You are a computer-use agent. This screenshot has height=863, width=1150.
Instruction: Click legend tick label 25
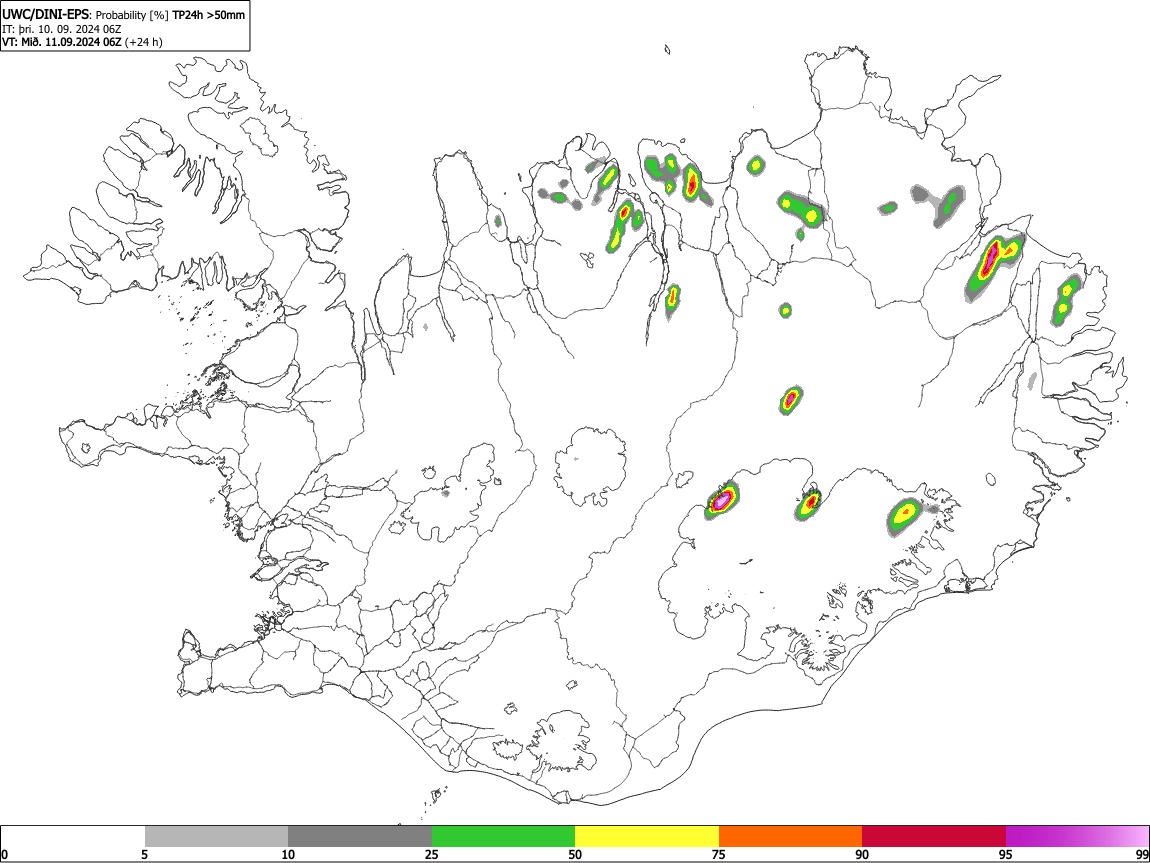431,854
